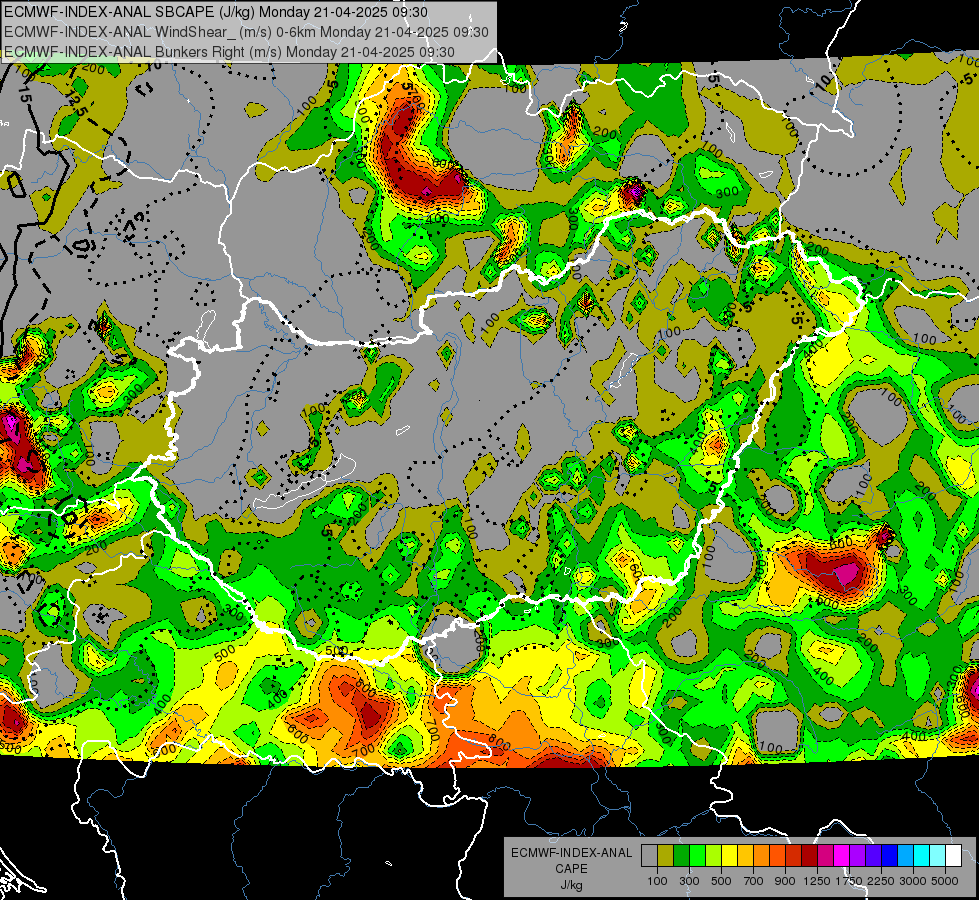Click the 1250 legend tick value
979x900 pixels.
[817, 881]
